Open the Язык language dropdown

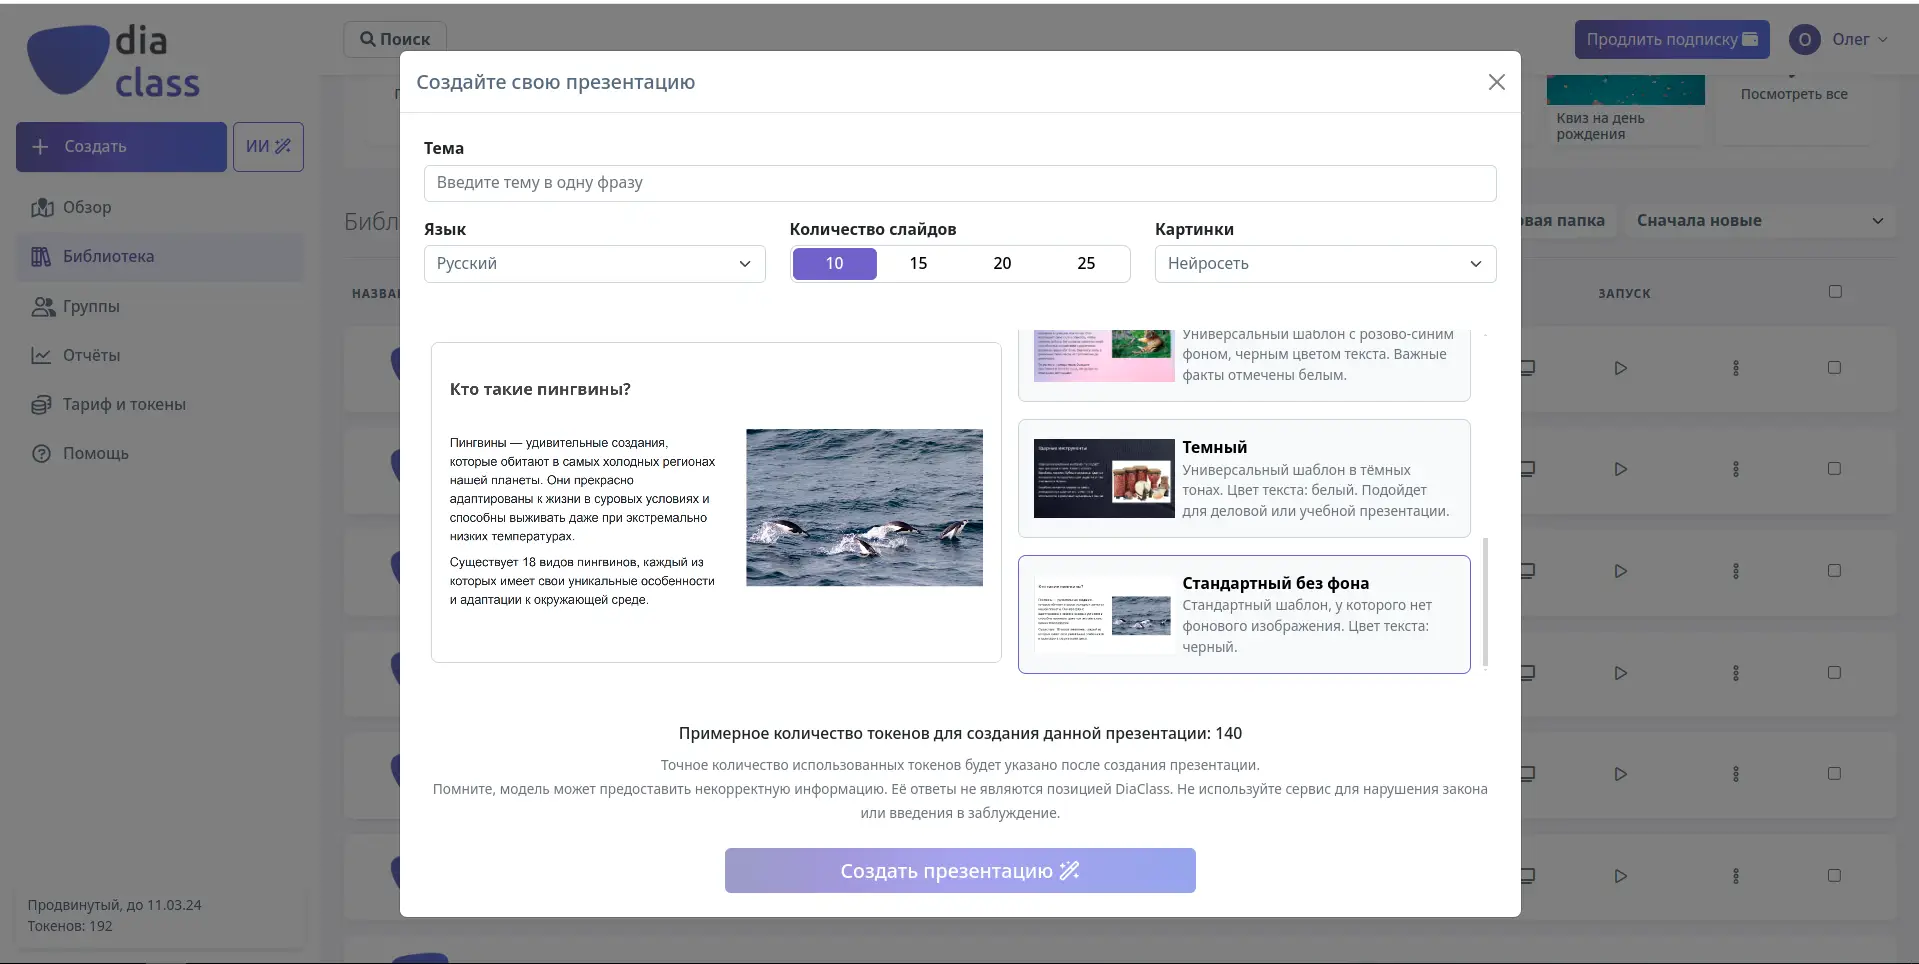(594, 264)
